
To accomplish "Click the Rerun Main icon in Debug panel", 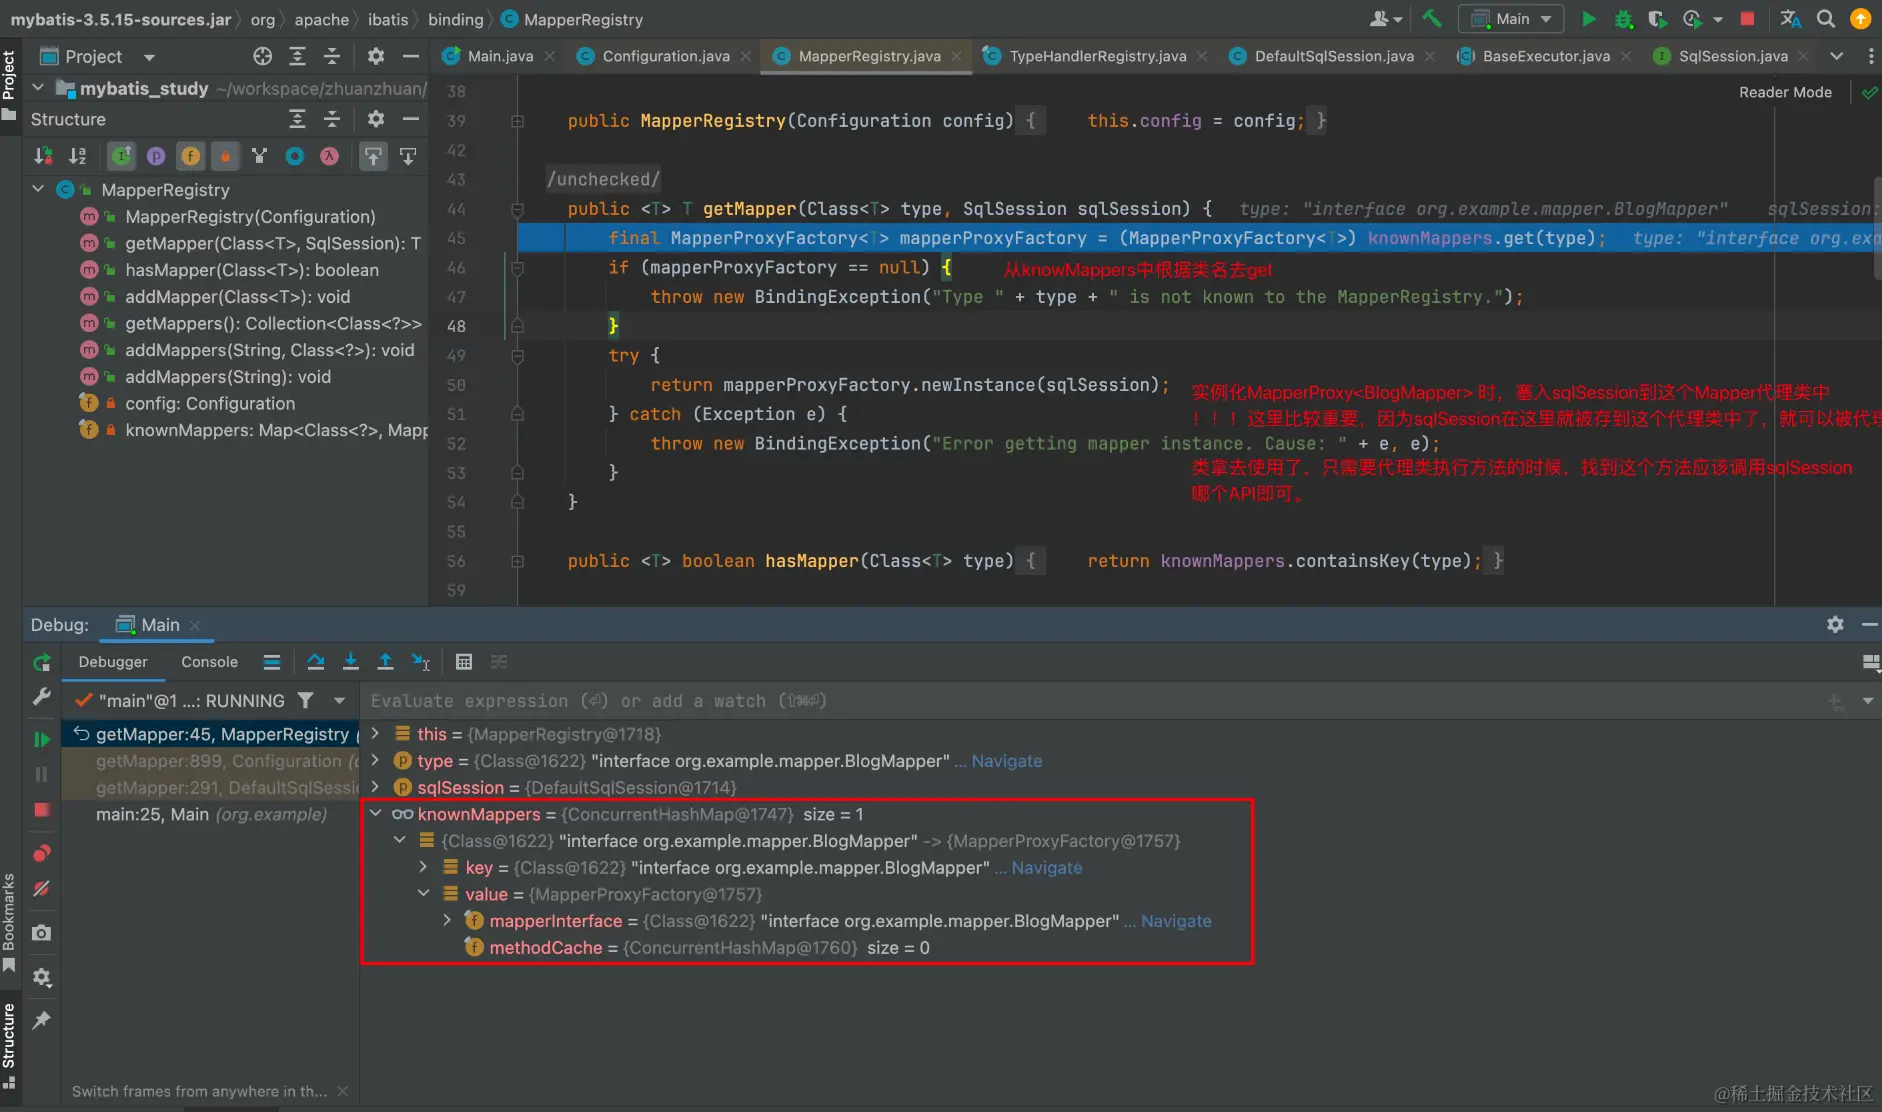I will (x=41, y=662).
